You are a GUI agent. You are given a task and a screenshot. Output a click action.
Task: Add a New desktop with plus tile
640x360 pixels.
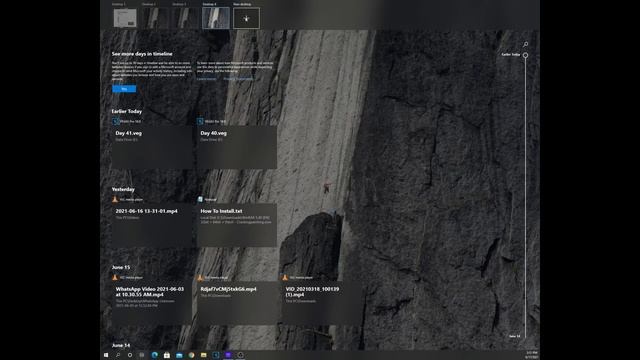pyautogui.click(x=246, y=18)
